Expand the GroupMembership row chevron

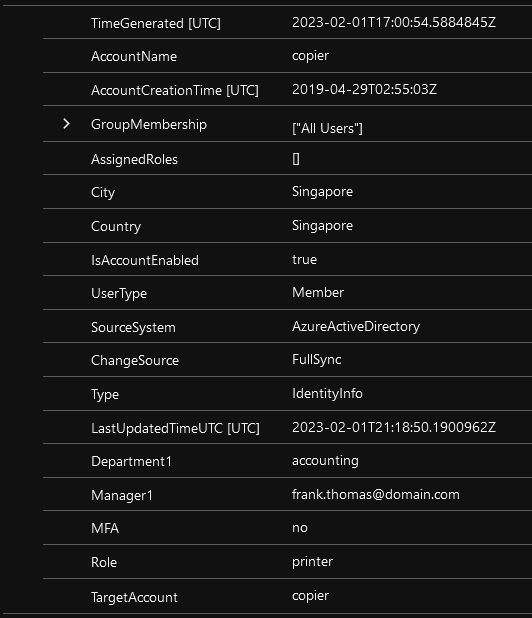tap(66, 124)
